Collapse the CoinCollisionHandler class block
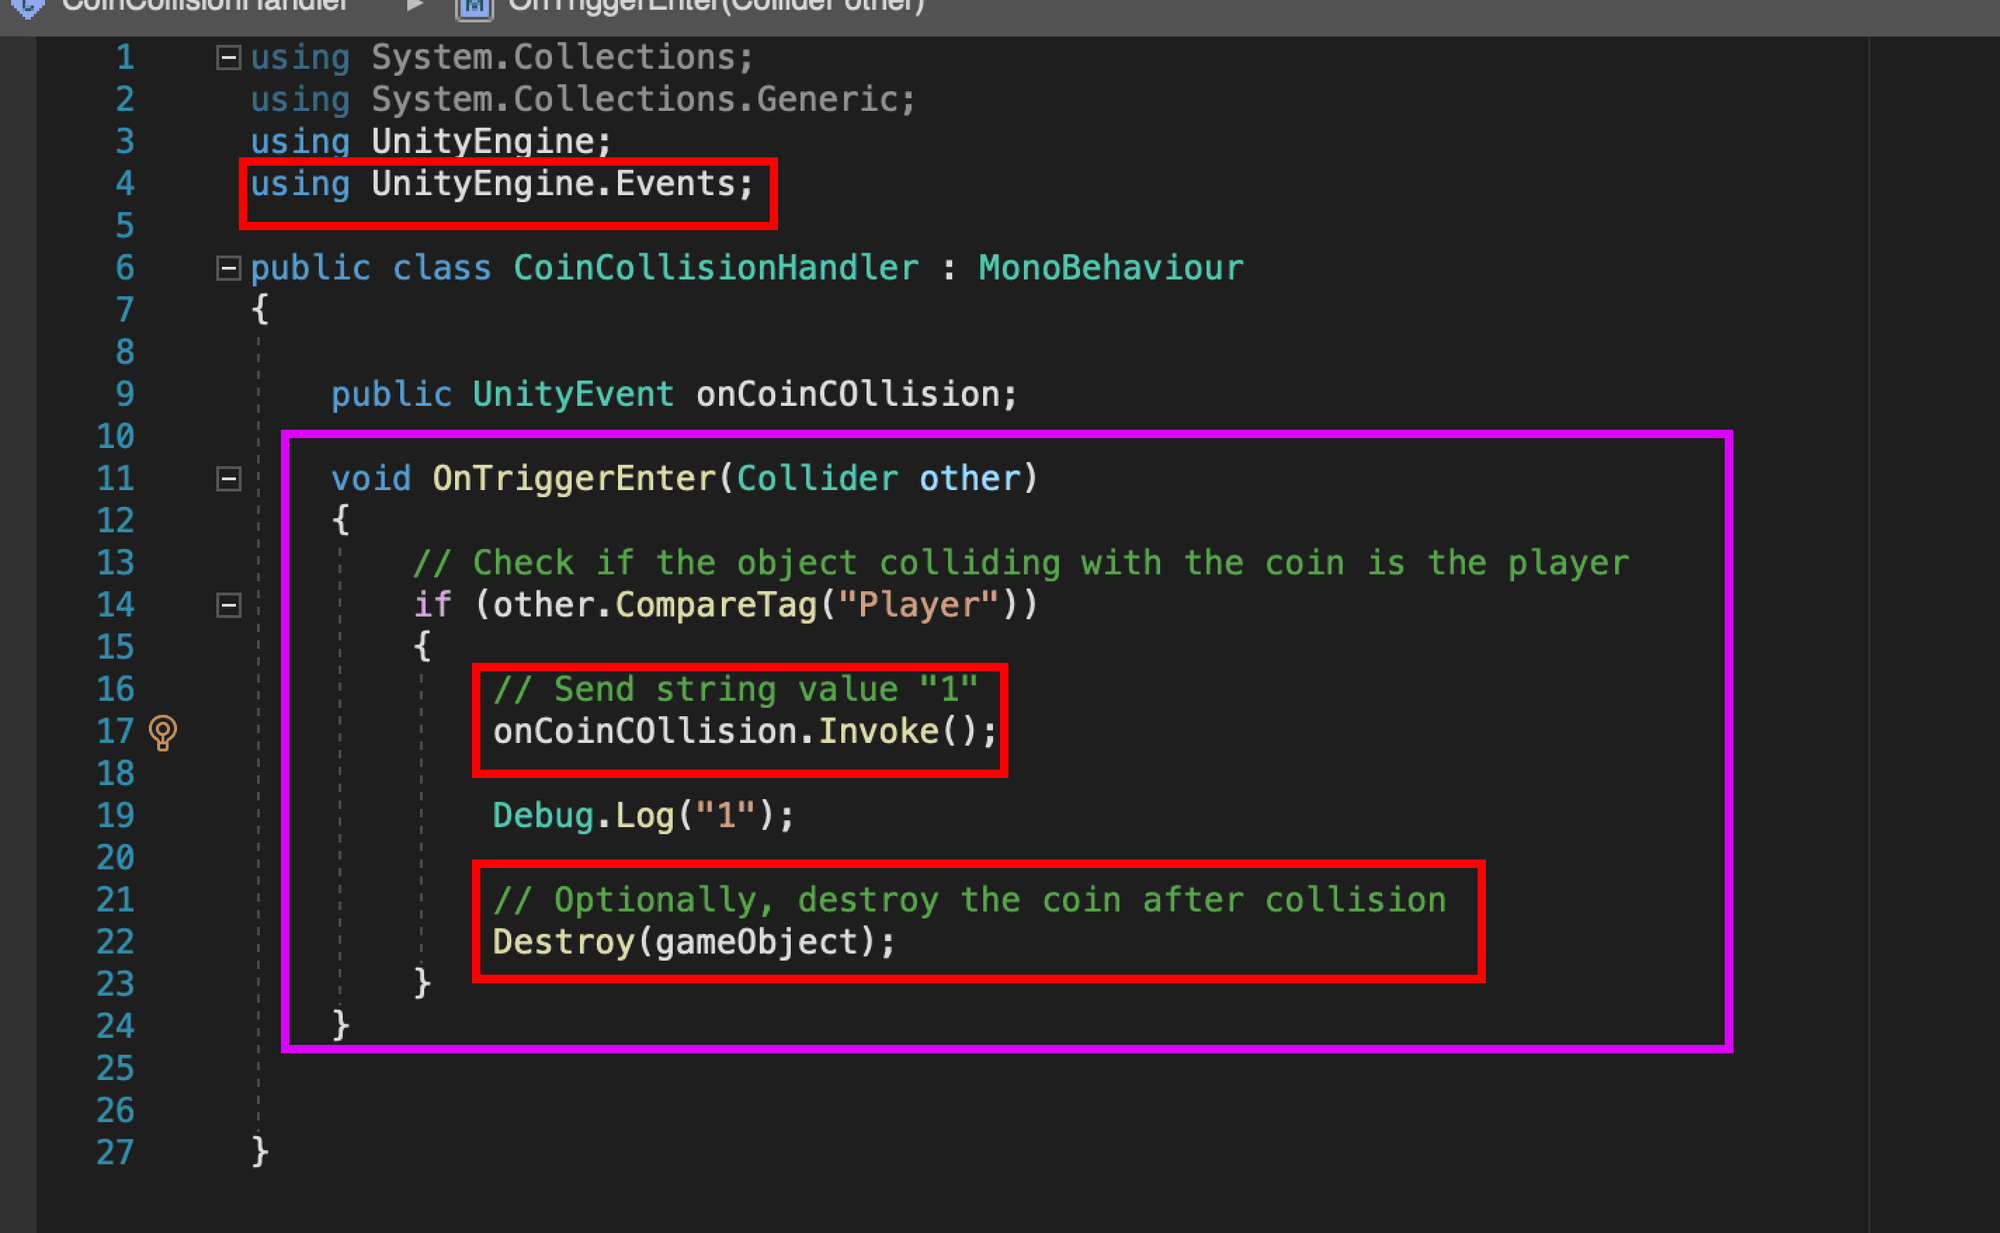 coord(229,268)
